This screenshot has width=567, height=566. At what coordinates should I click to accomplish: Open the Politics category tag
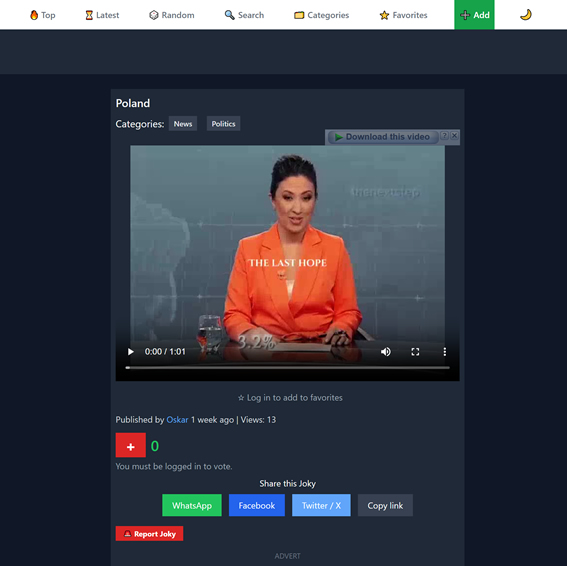coord(223,124)
